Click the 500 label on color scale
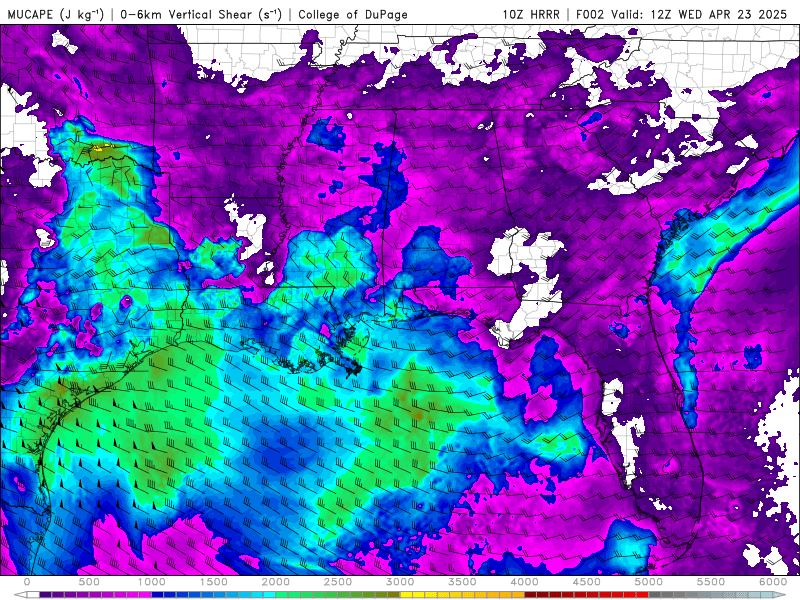The height and width of the screenshot is (600, 800). tap(89, 582)
